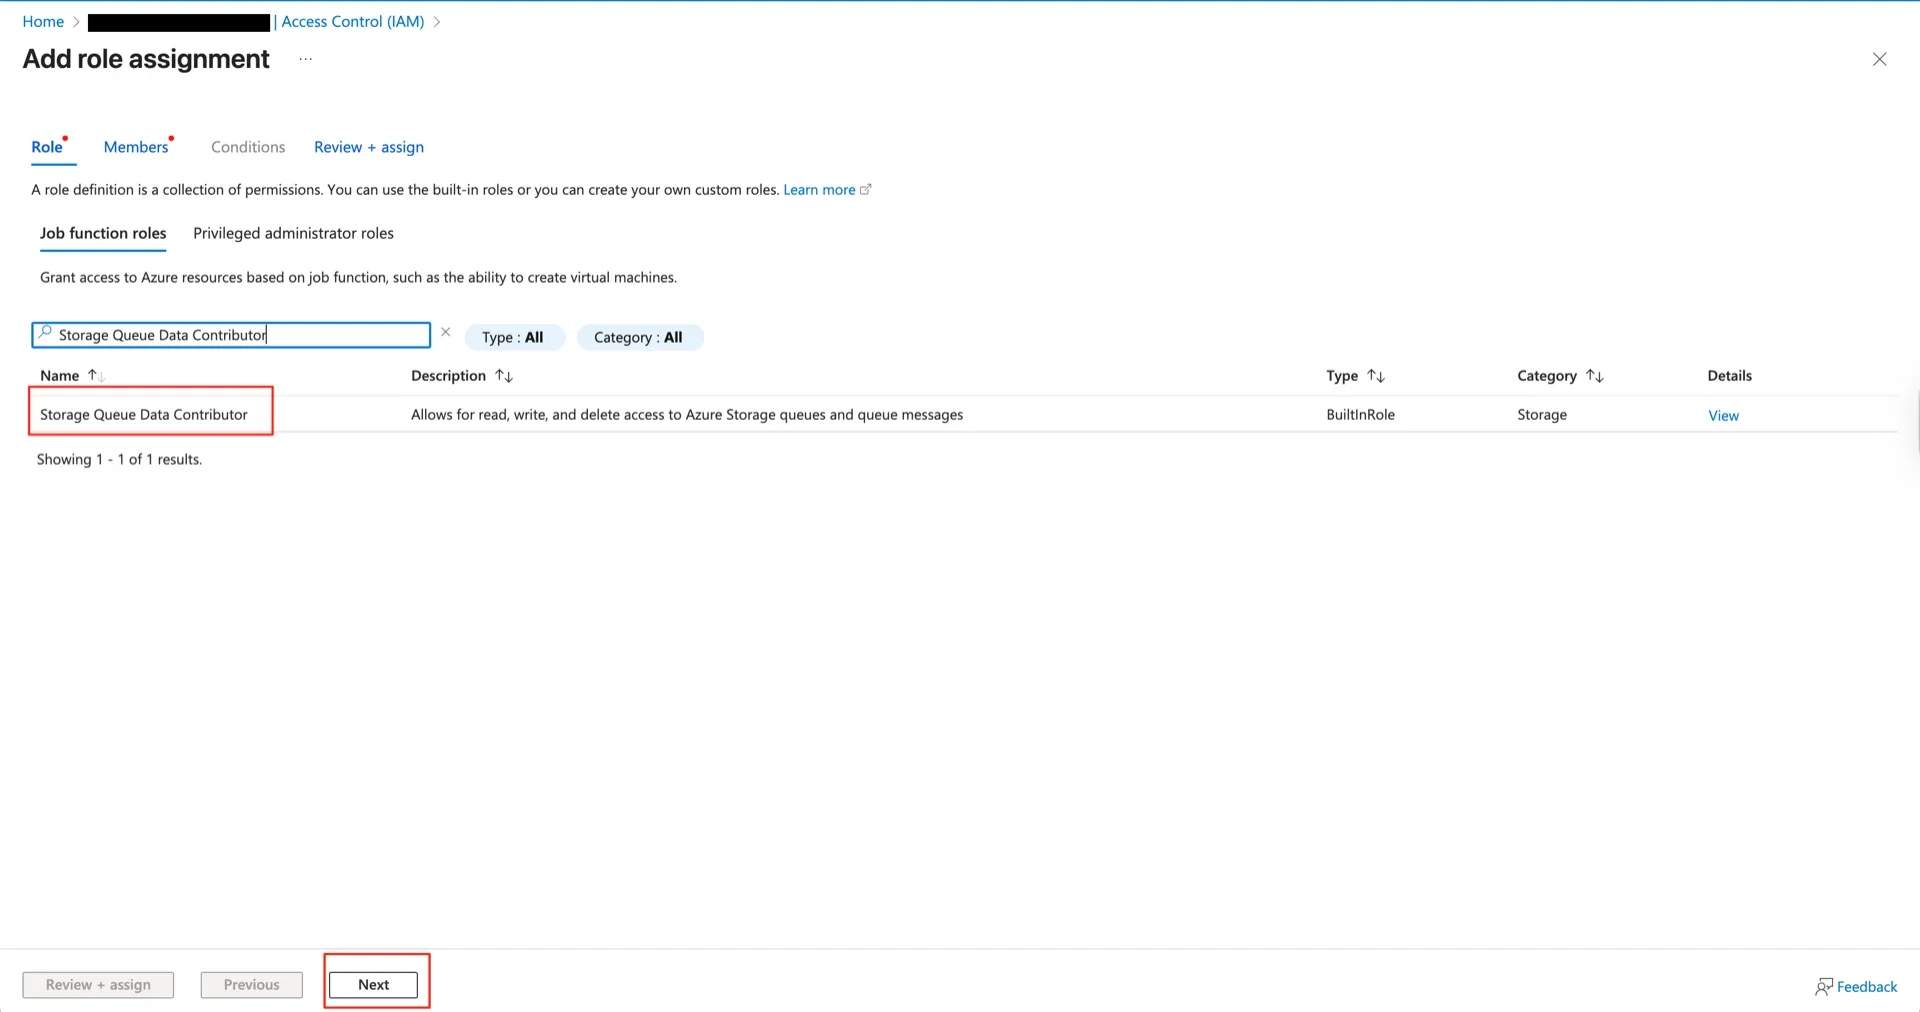The image size is (1920, 1012).
Task: Switch to the Role tab
Action: tap(47, 147)
